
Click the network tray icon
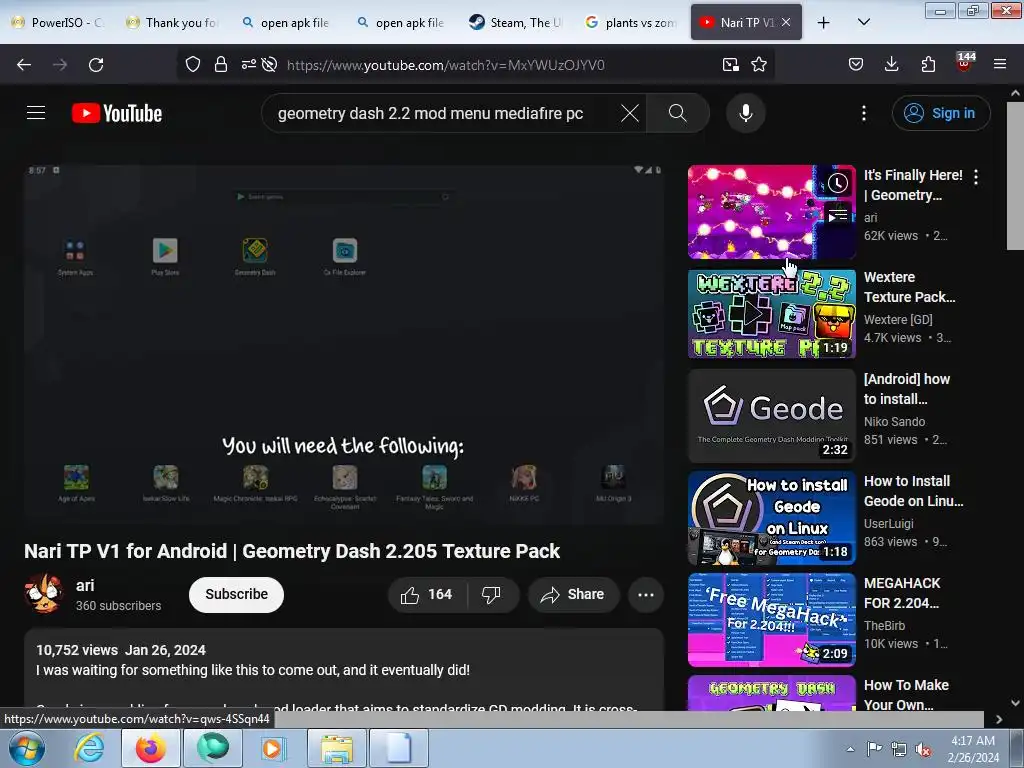899,749
